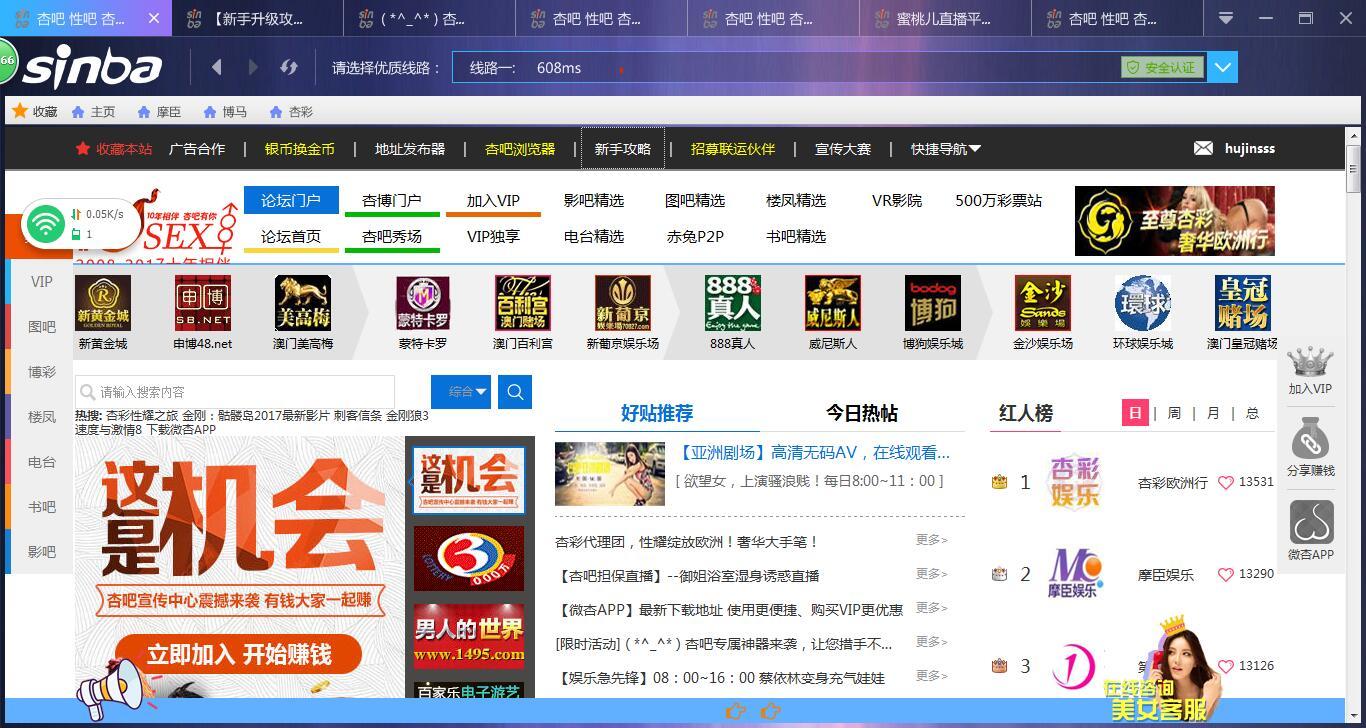The height and width of the screenshot is (728, 1366).
Task: Expand 更多 next to 杏彩代理团 post
Action: click(x=931, y=540)
